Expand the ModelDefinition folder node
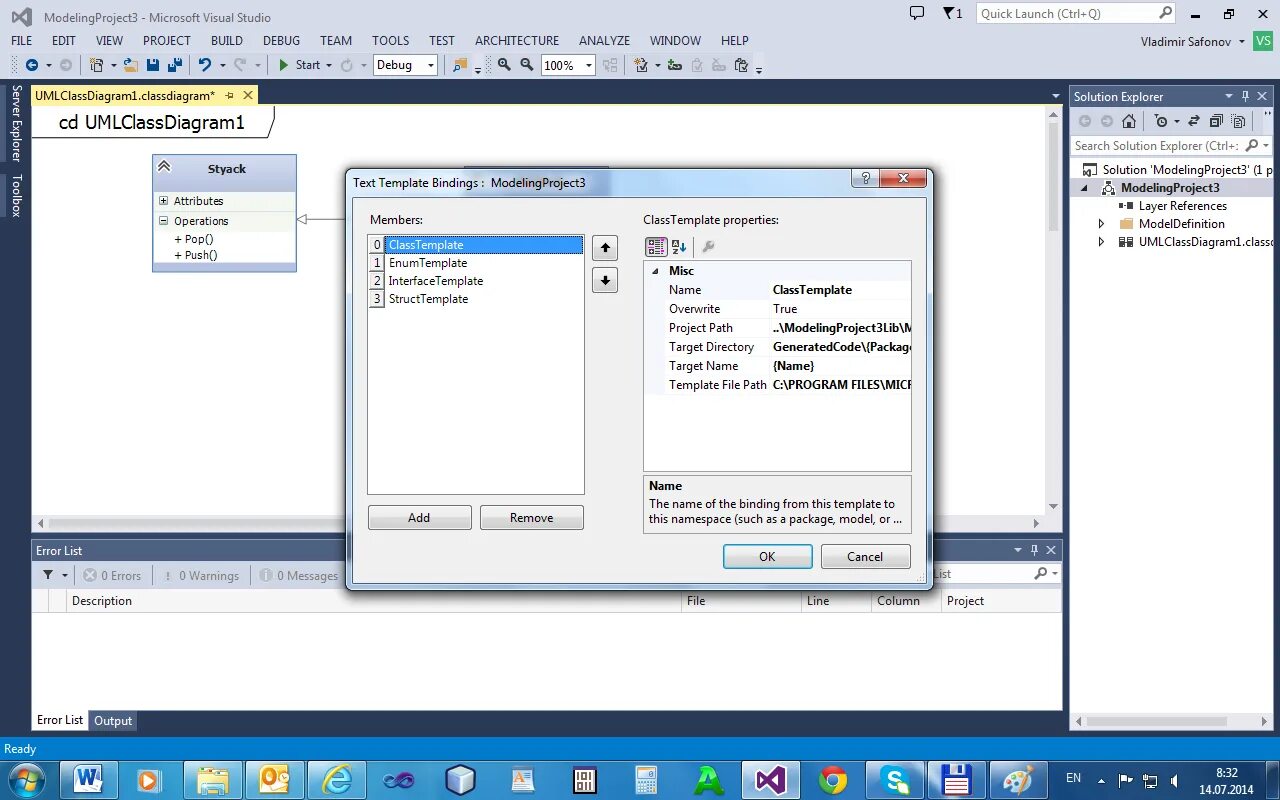This screenshot has width=1280, height=800. [x=1102, y=224]
